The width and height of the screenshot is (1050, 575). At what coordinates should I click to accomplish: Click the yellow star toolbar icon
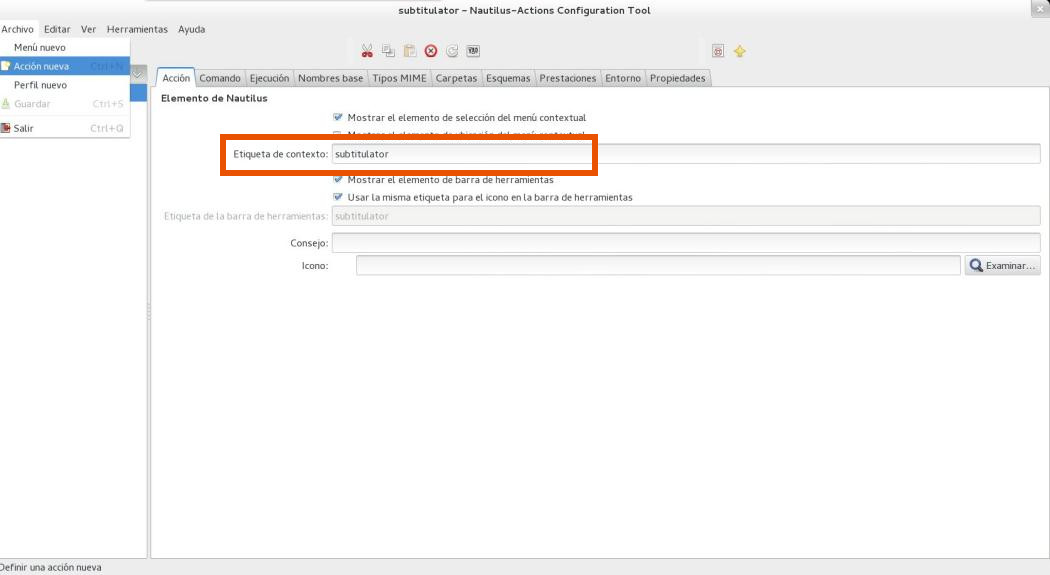point(739,51)
